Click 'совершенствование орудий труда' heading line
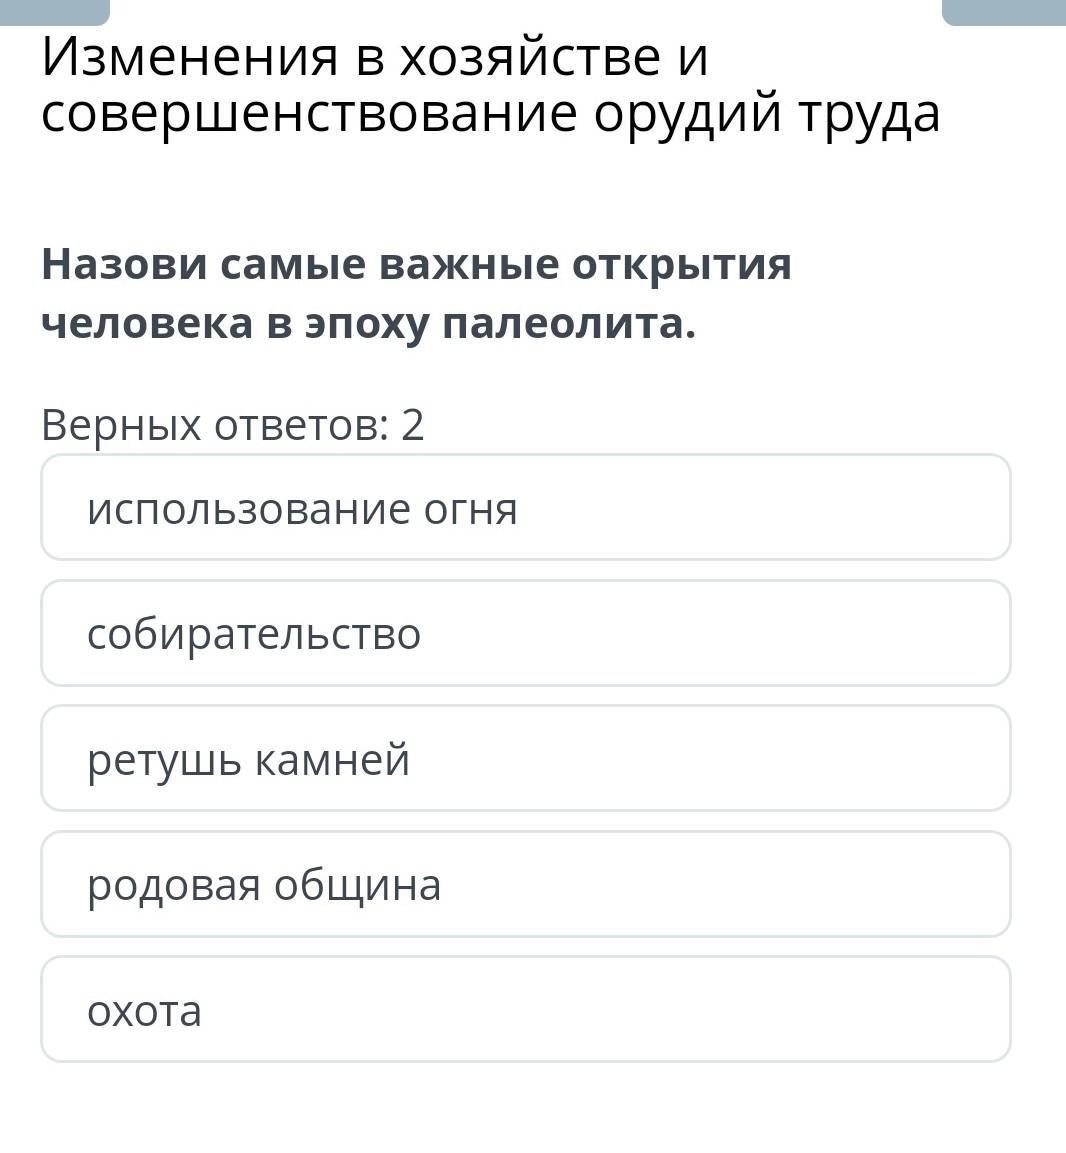Image resolution: width=1066 pixels, height=1153 pixels. click(x=490, y=115)
